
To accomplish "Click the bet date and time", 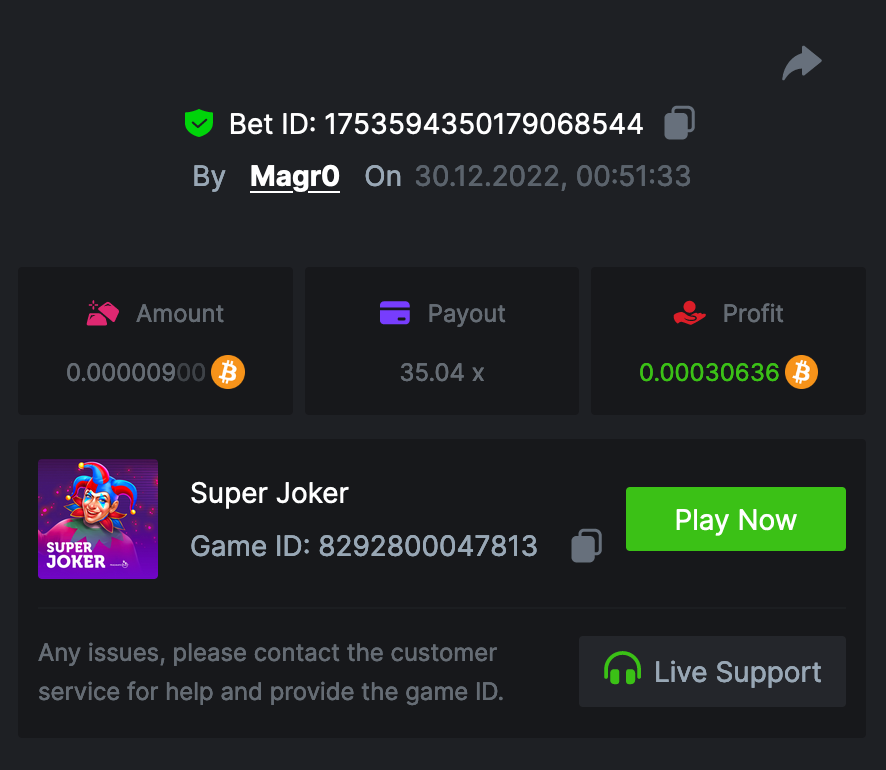I will 552,177.
